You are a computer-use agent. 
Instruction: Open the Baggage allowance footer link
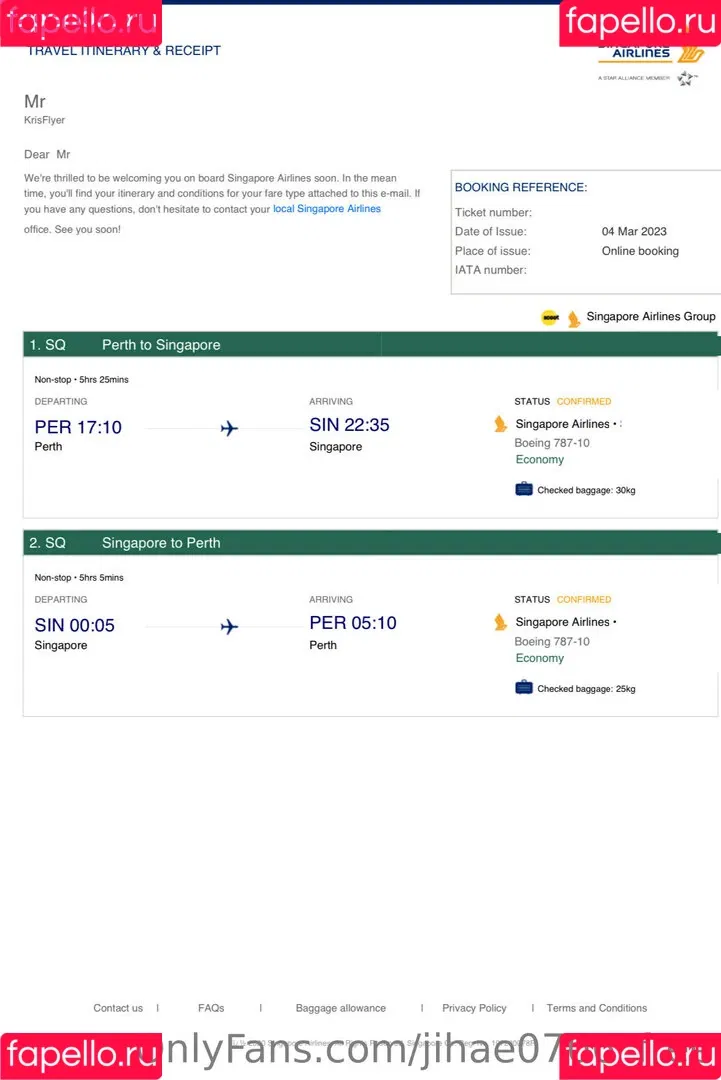click(x=340, y=1008)
